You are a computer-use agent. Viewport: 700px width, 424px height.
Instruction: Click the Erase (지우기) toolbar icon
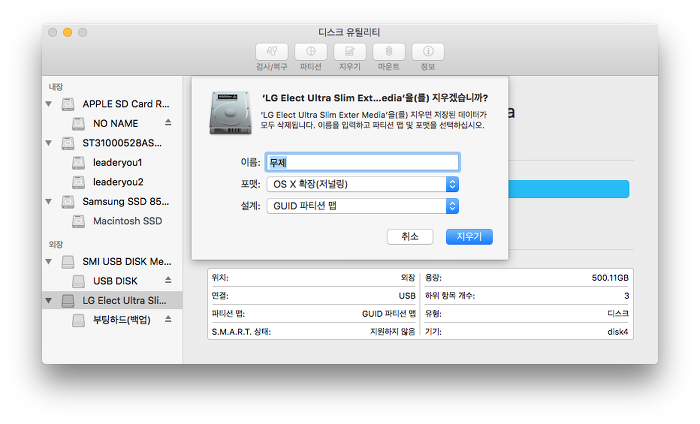350,52
